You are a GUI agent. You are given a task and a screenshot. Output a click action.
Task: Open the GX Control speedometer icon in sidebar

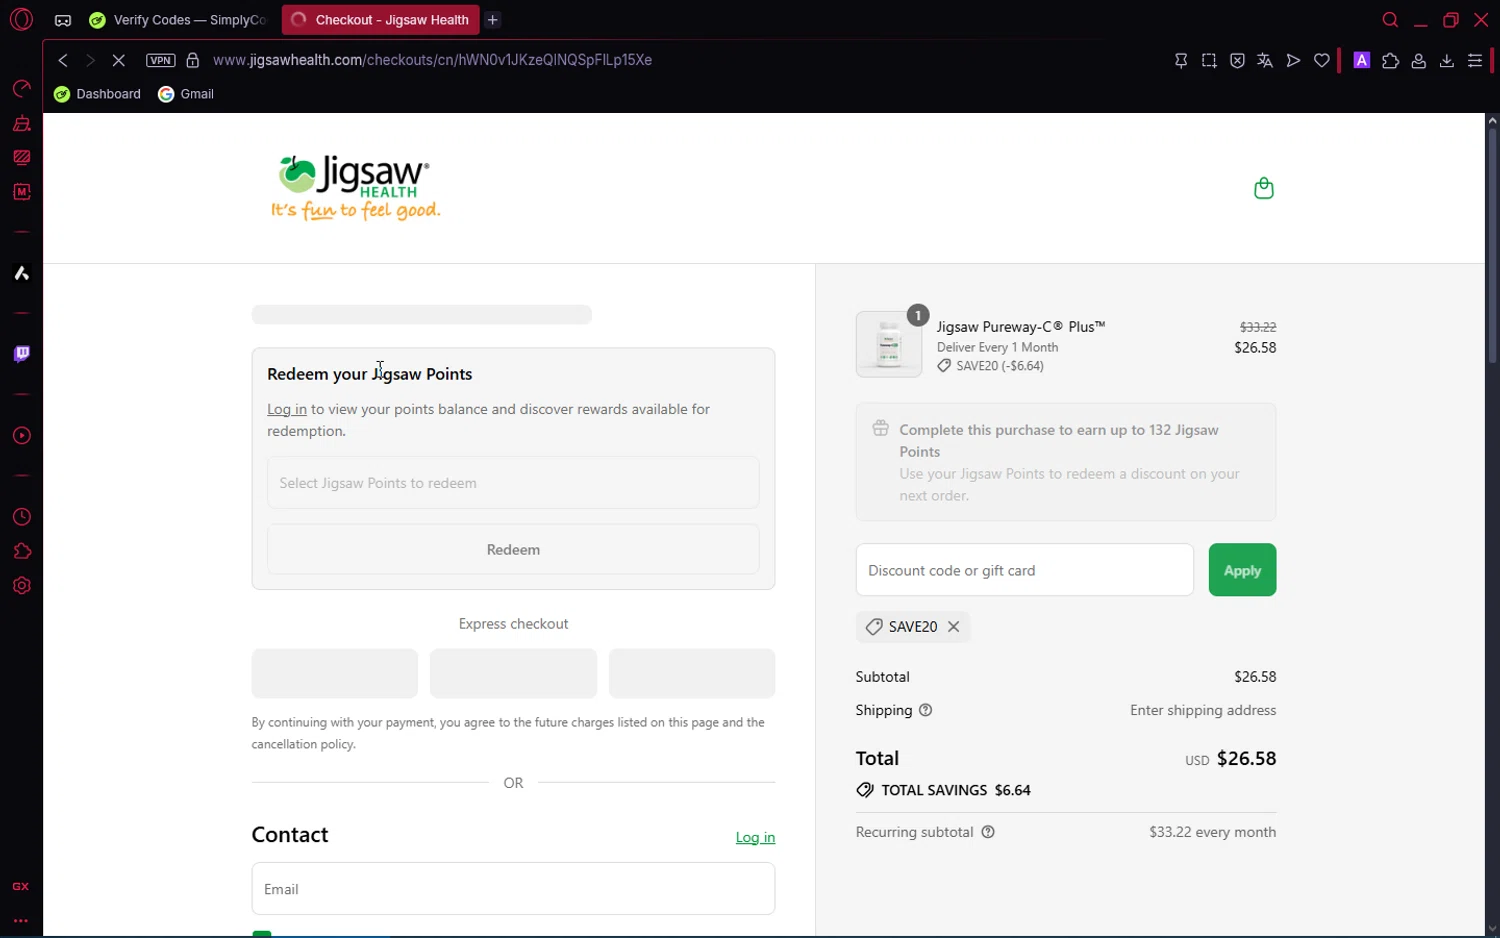21,89
